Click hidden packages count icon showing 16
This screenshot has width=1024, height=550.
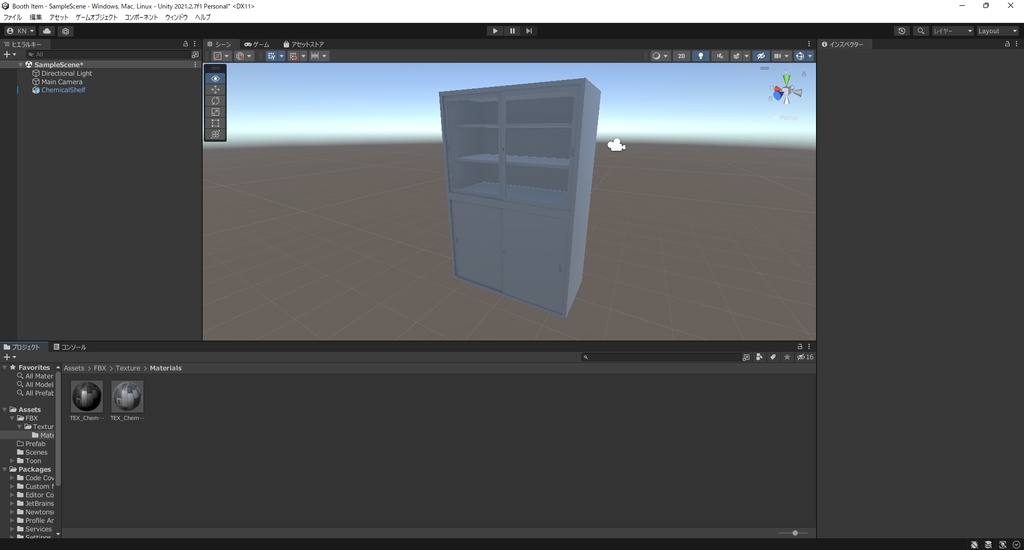[x=805, y=357]
